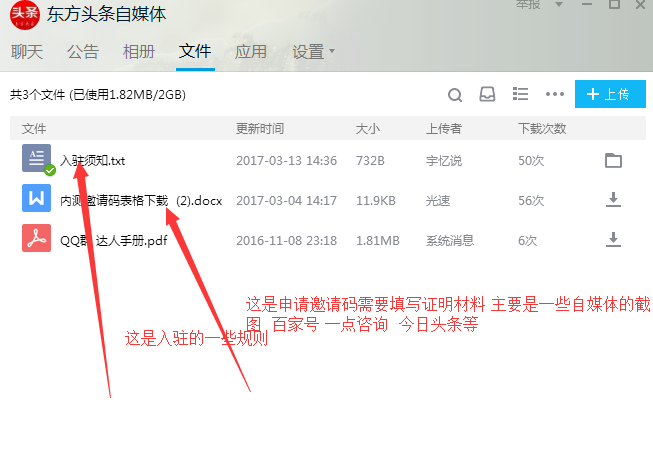Expand the dropdown arrow beside 举报

[559, 4]
